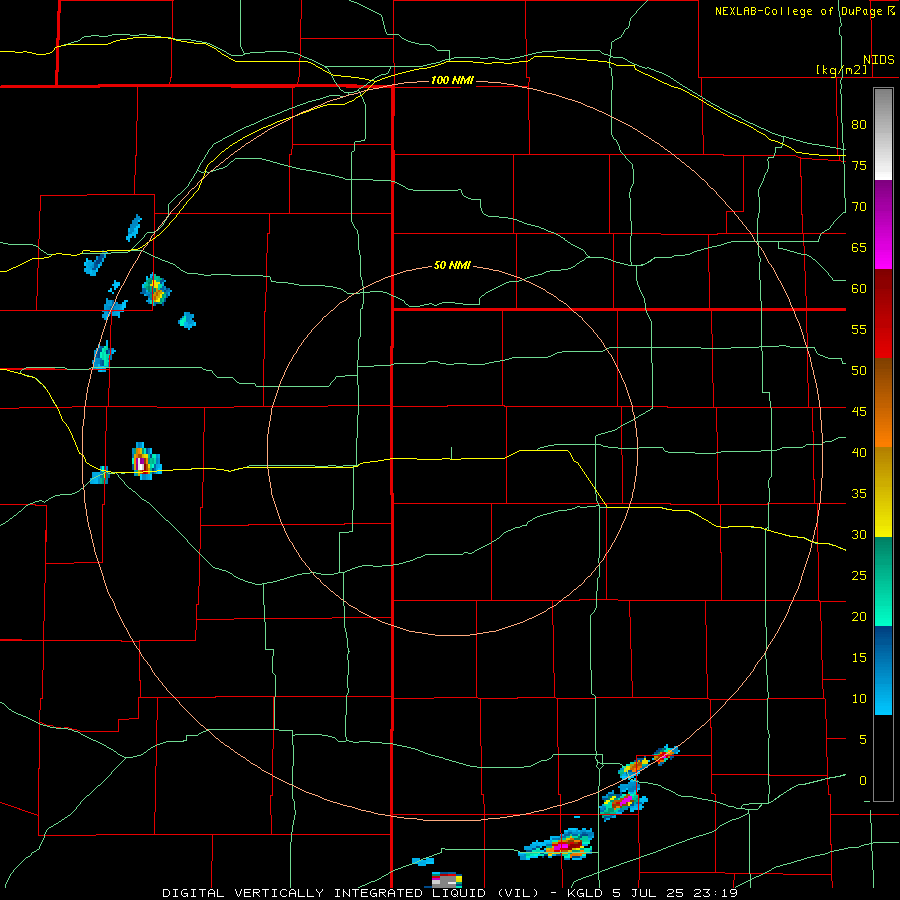Select the 30 value on the VIL scale
This screenshot has width=900, height=900.
(859, 535)
